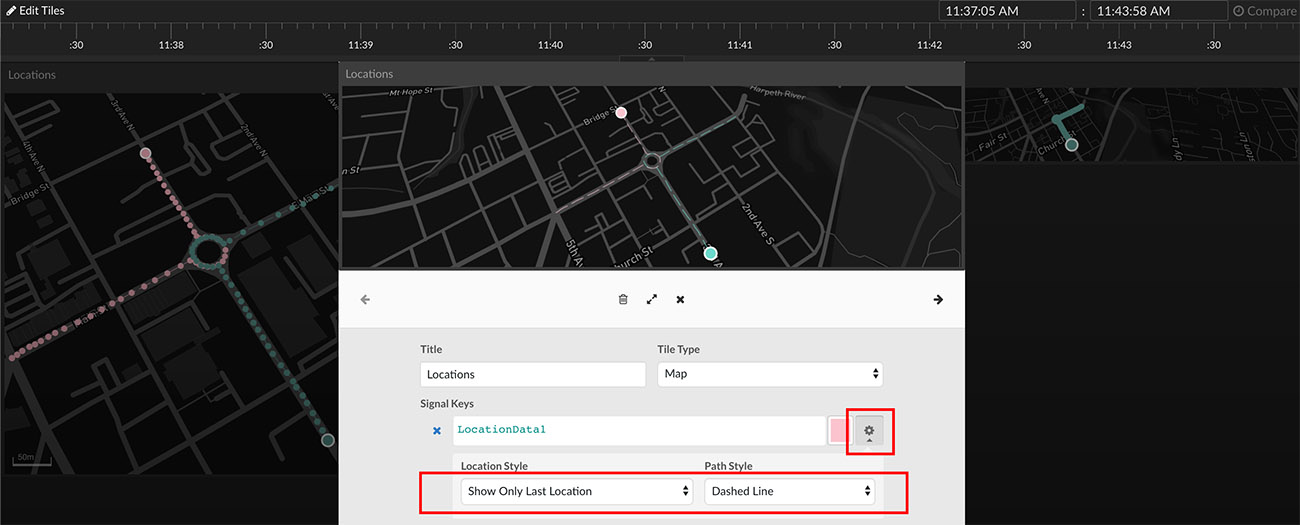Go to next tile with right arrow

pos(938,299)
